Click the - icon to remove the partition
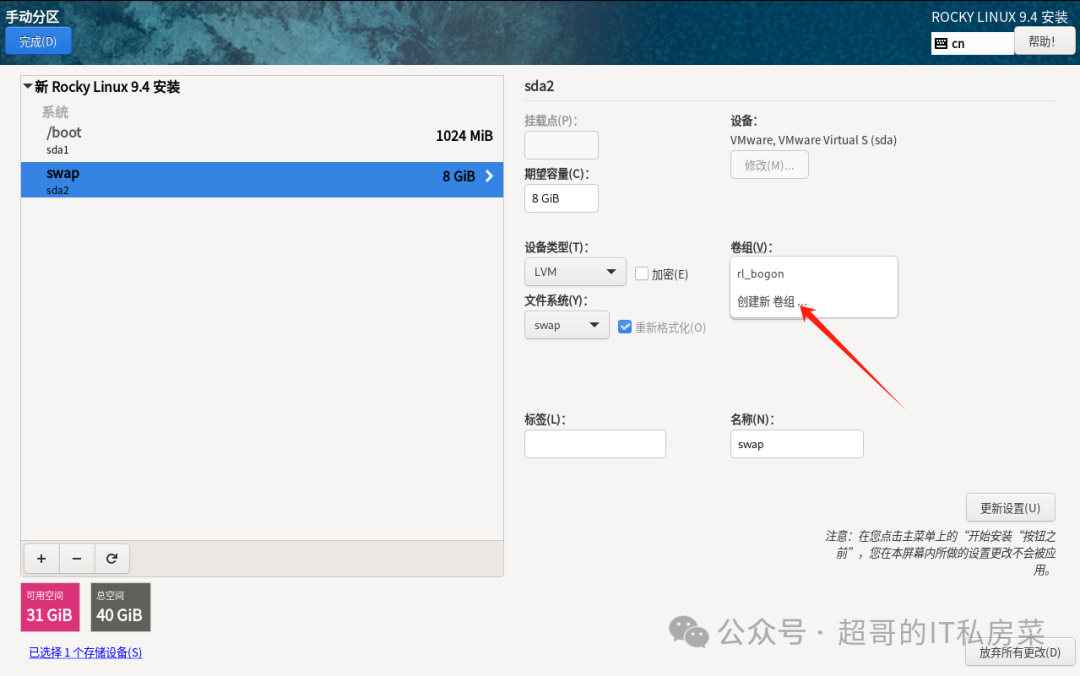Screen dimensions: 1080x676 pos(77,558)
